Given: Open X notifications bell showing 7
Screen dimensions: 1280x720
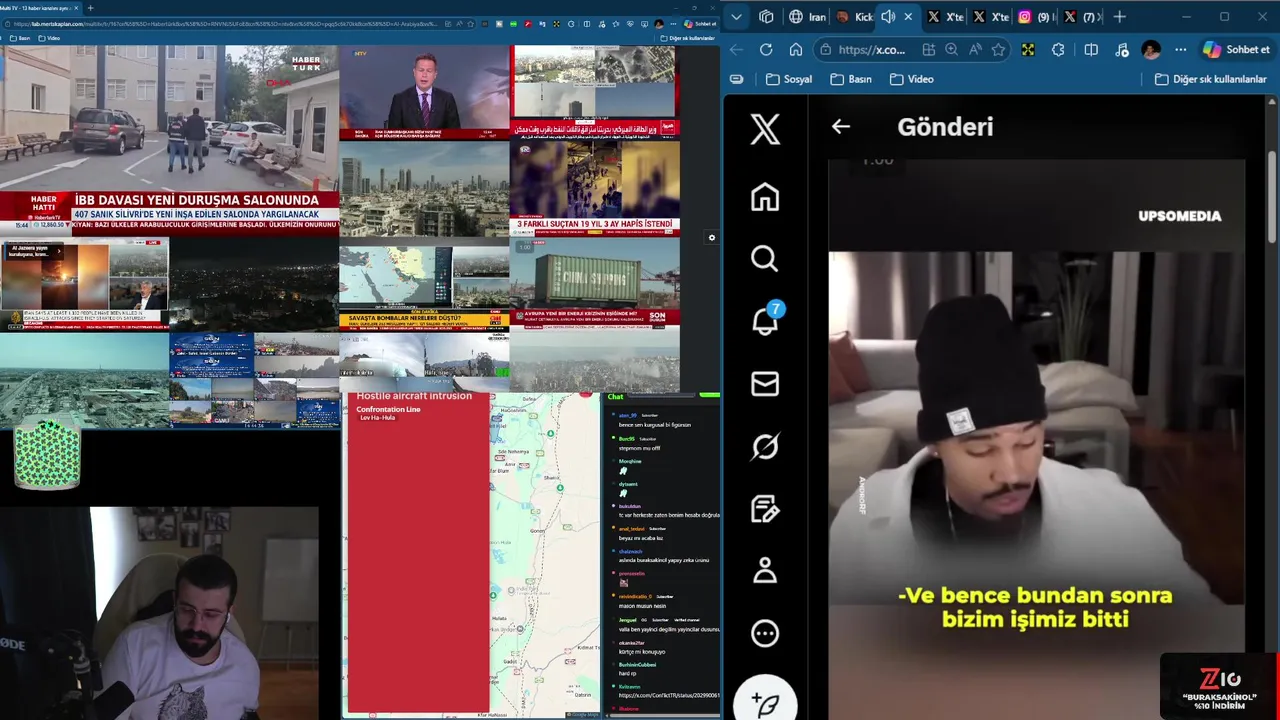Looking at the screenshot, I should 765,321.
